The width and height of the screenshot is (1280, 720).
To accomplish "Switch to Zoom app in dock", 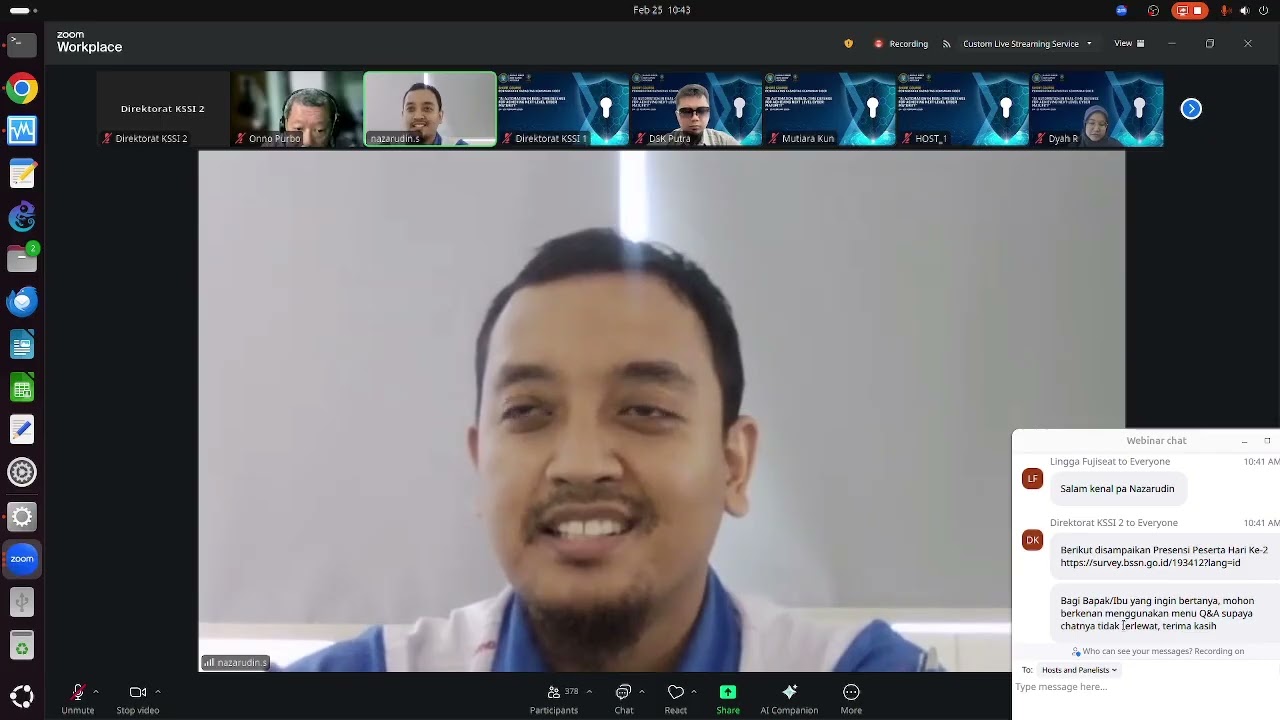I will (22, 559).
